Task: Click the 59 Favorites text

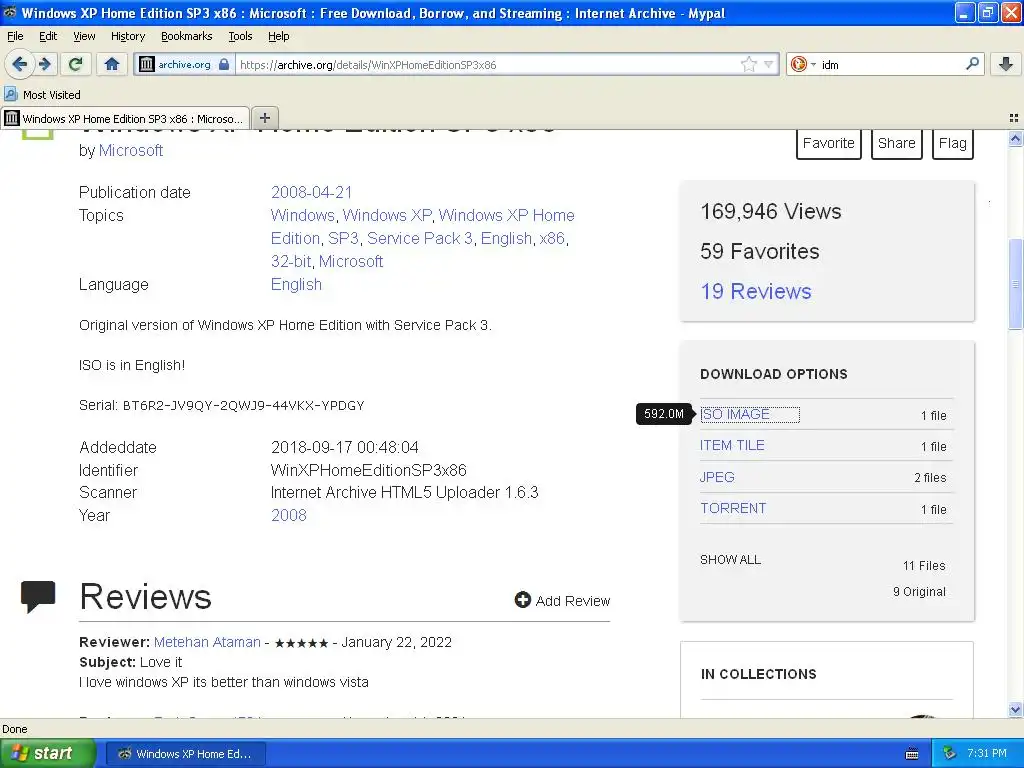Action: click(x=760, y=251)
